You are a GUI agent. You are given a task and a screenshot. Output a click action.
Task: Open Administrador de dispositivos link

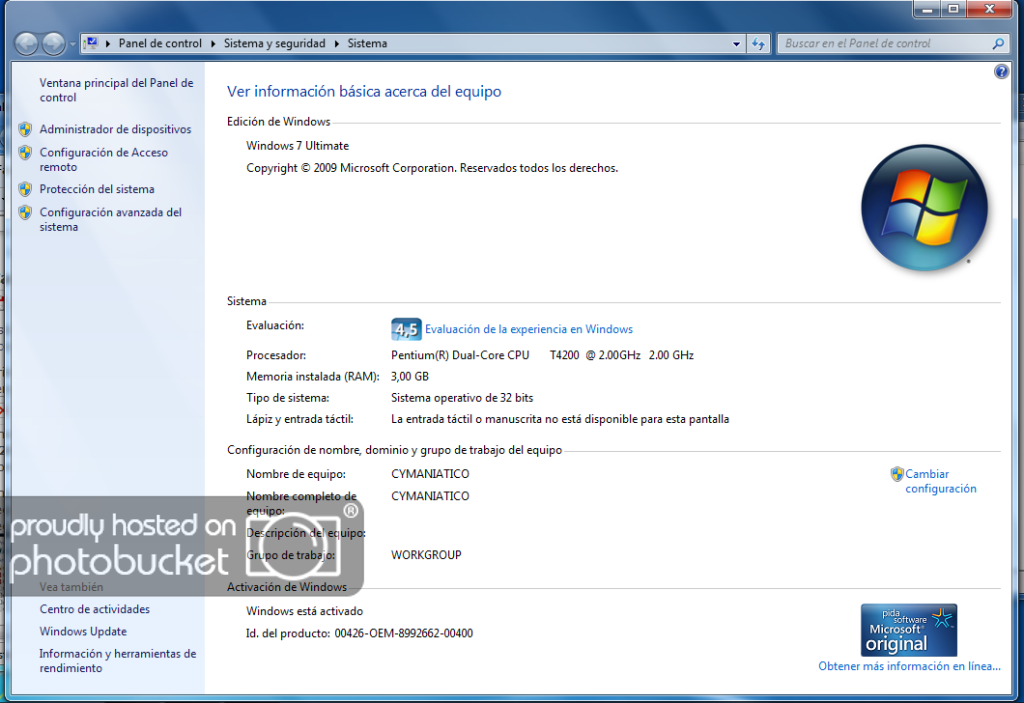(115, 129)
